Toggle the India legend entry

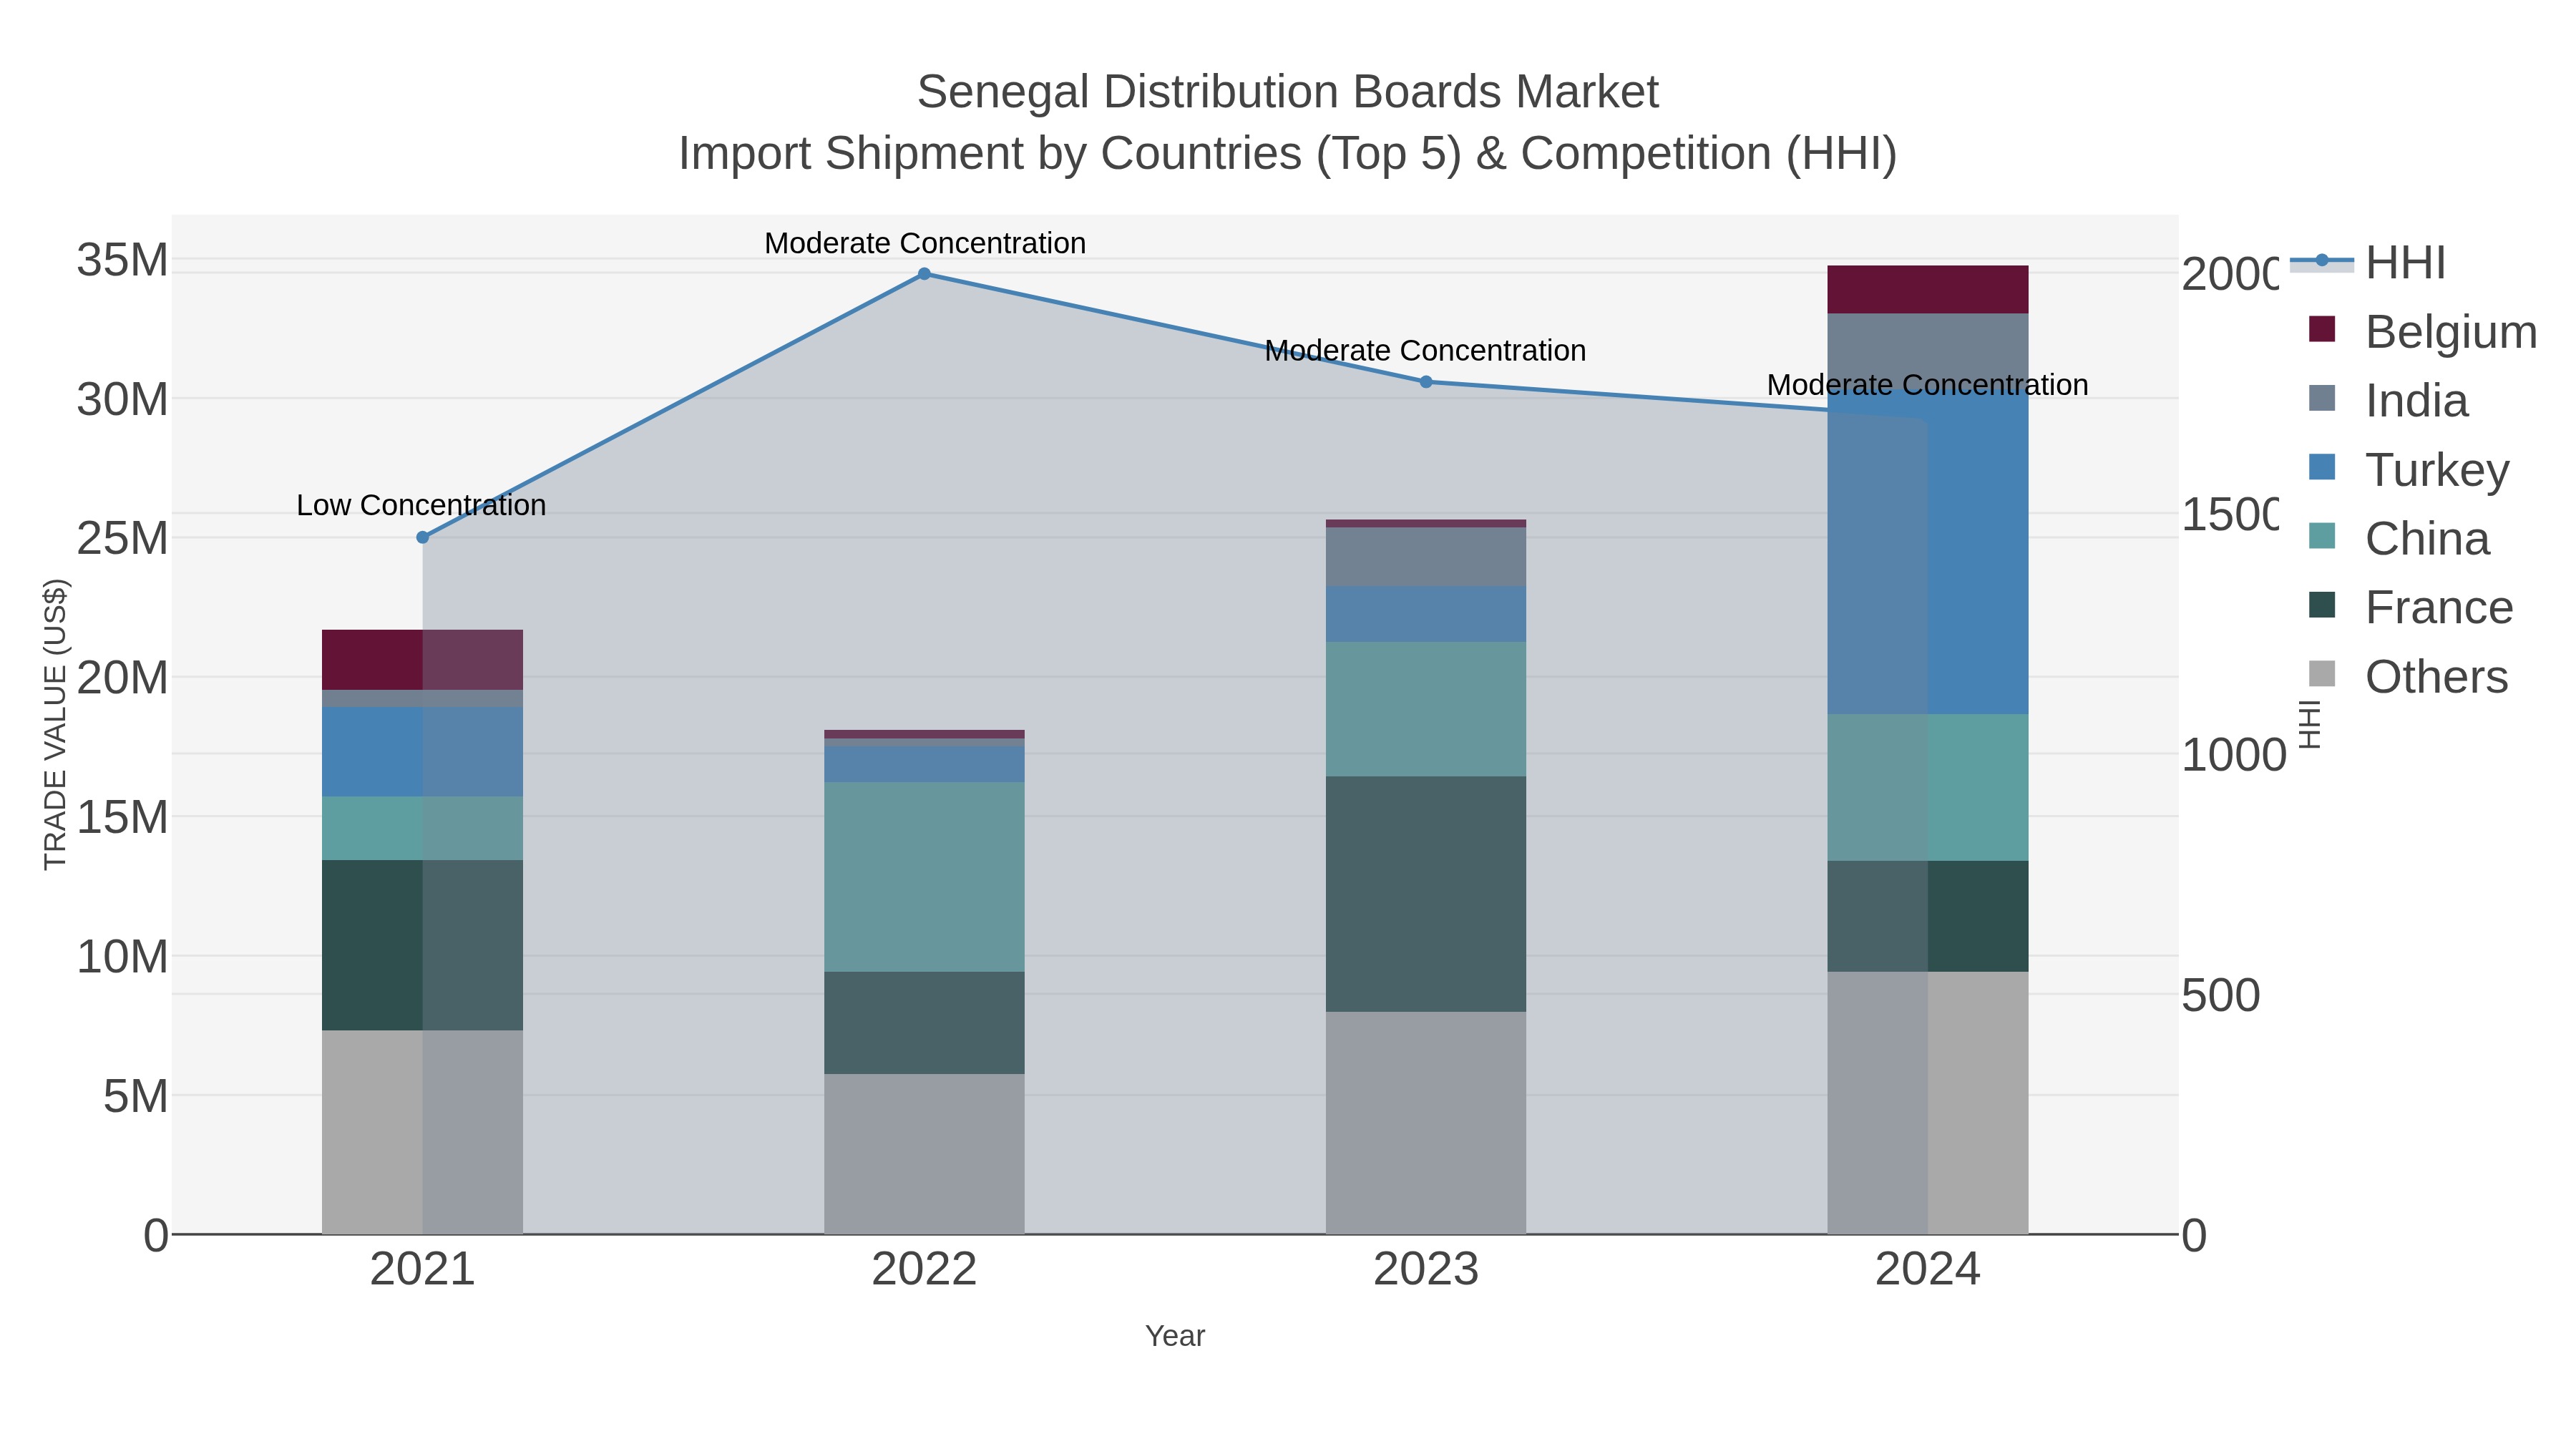pyautogui.click(x=2388, y=400)
